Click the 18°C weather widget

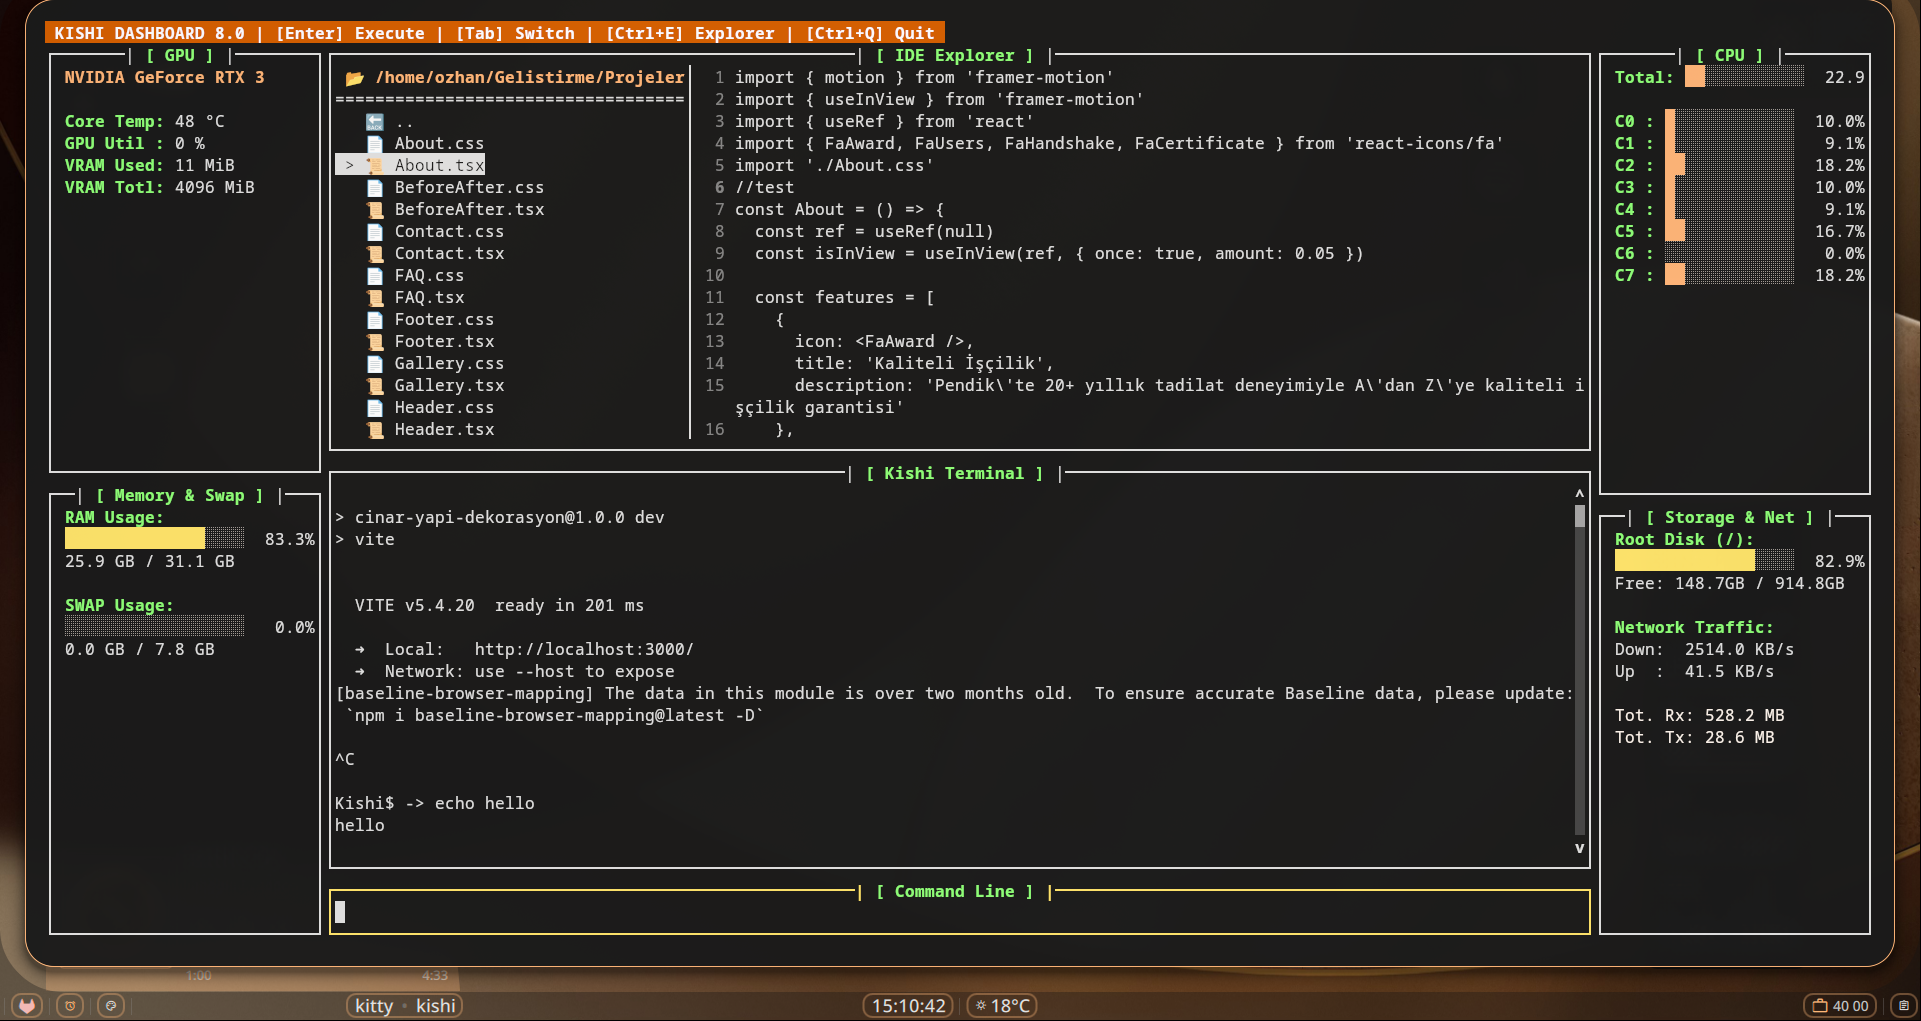(x=1002, y=1005)
